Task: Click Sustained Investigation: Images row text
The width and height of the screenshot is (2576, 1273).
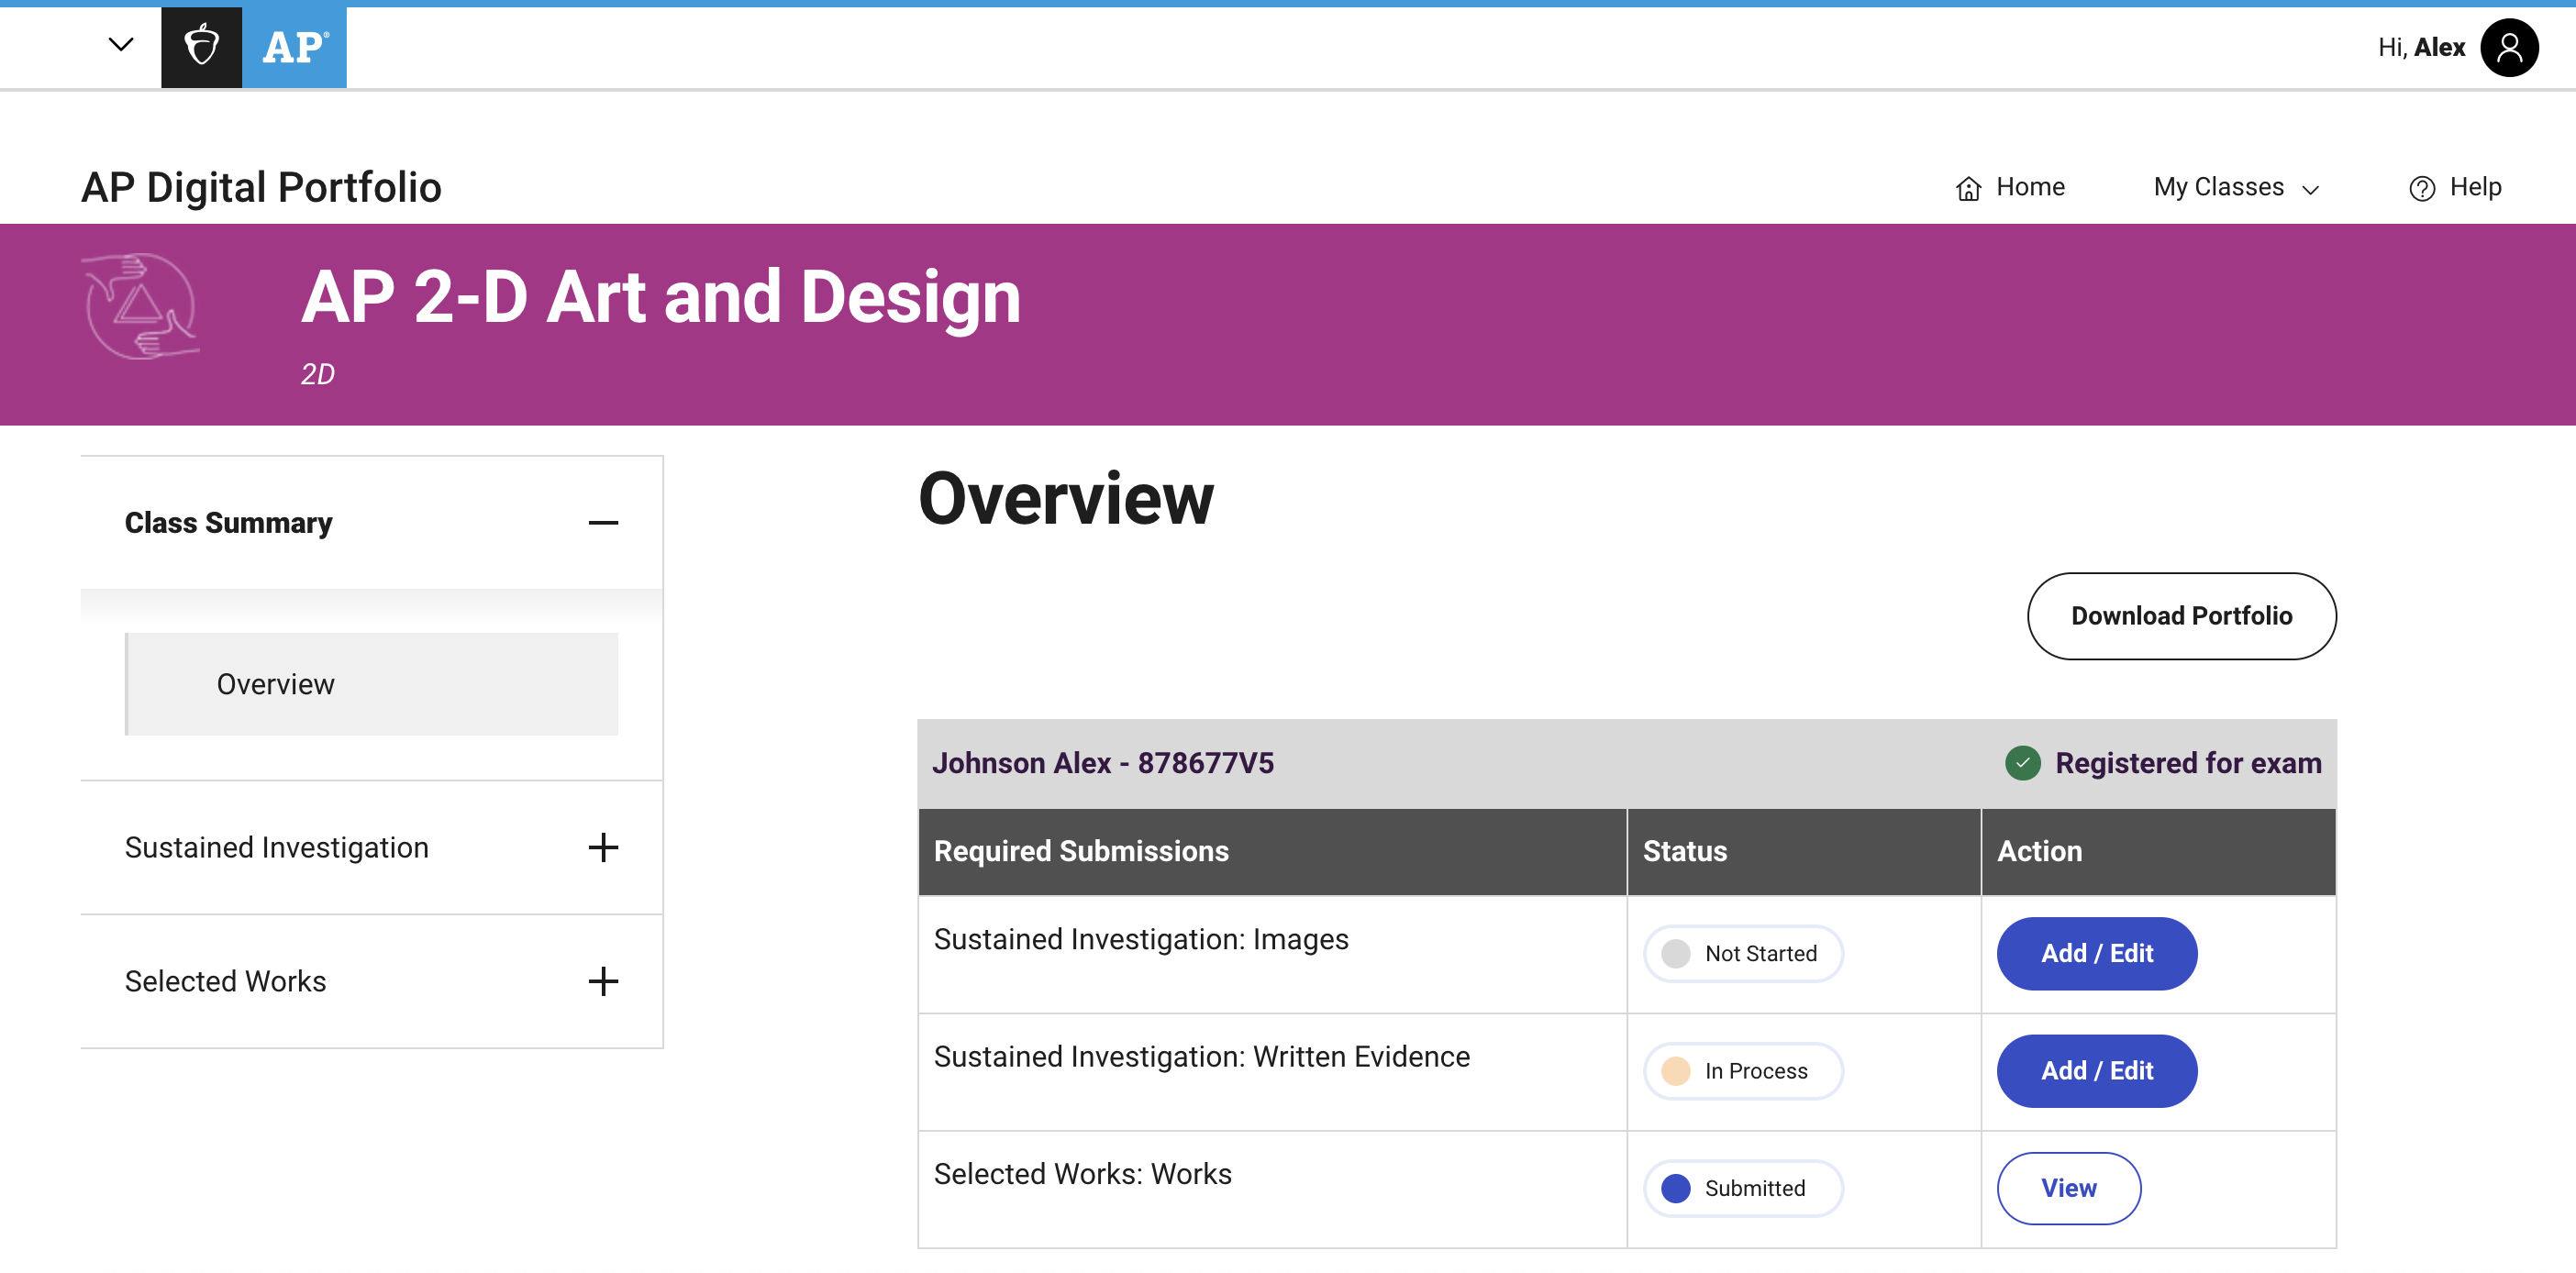Action: (x=1141, y=939)
